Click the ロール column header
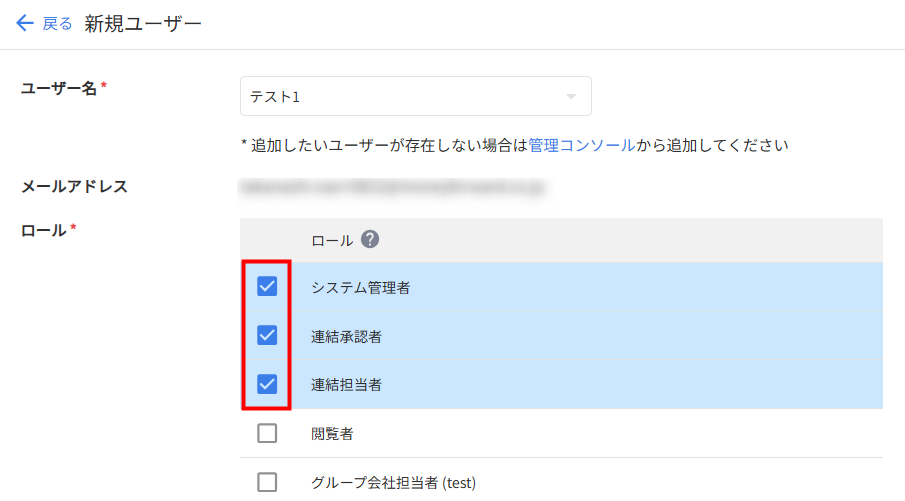 pos(332,241)
